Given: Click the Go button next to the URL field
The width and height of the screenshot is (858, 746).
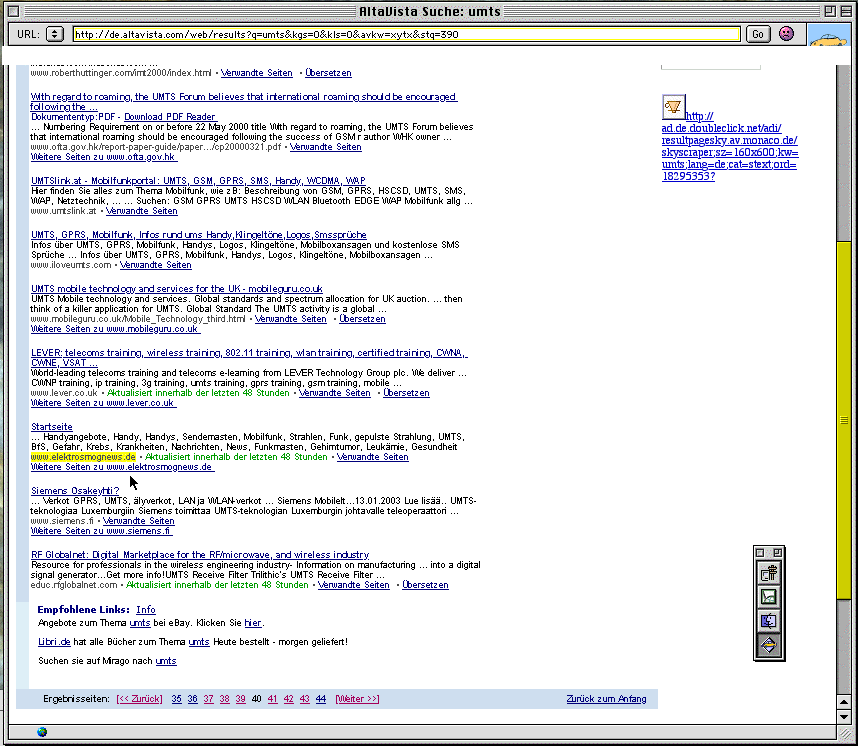Looking at the screenshot, I should pyautogui.click(x=758, y=34).
